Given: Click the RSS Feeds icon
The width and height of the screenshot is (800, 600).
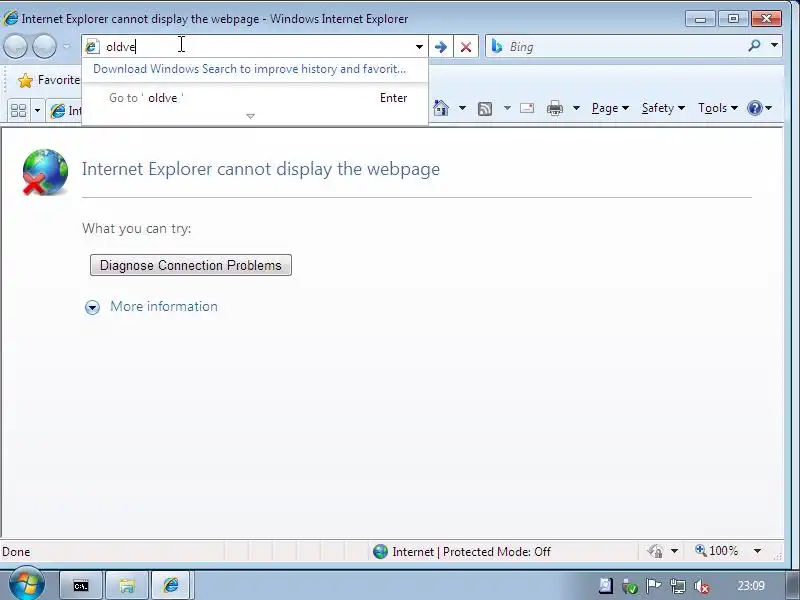Looking at the screenshot, I should (485, 109).
